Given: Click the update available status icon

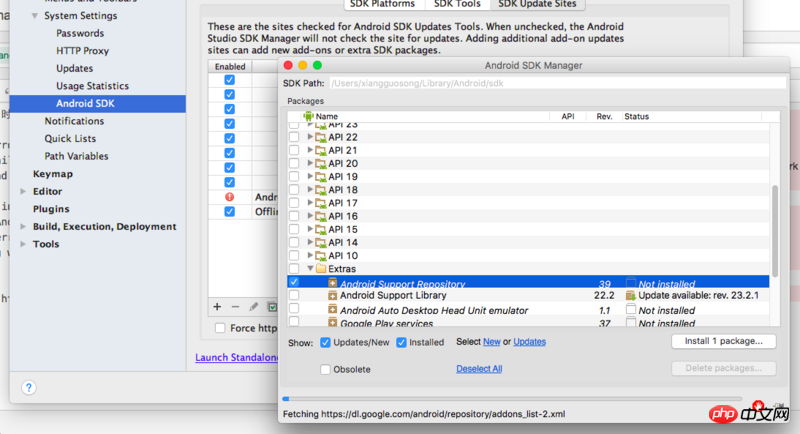Looking at the screenshot, I should [x=631, y=295].
